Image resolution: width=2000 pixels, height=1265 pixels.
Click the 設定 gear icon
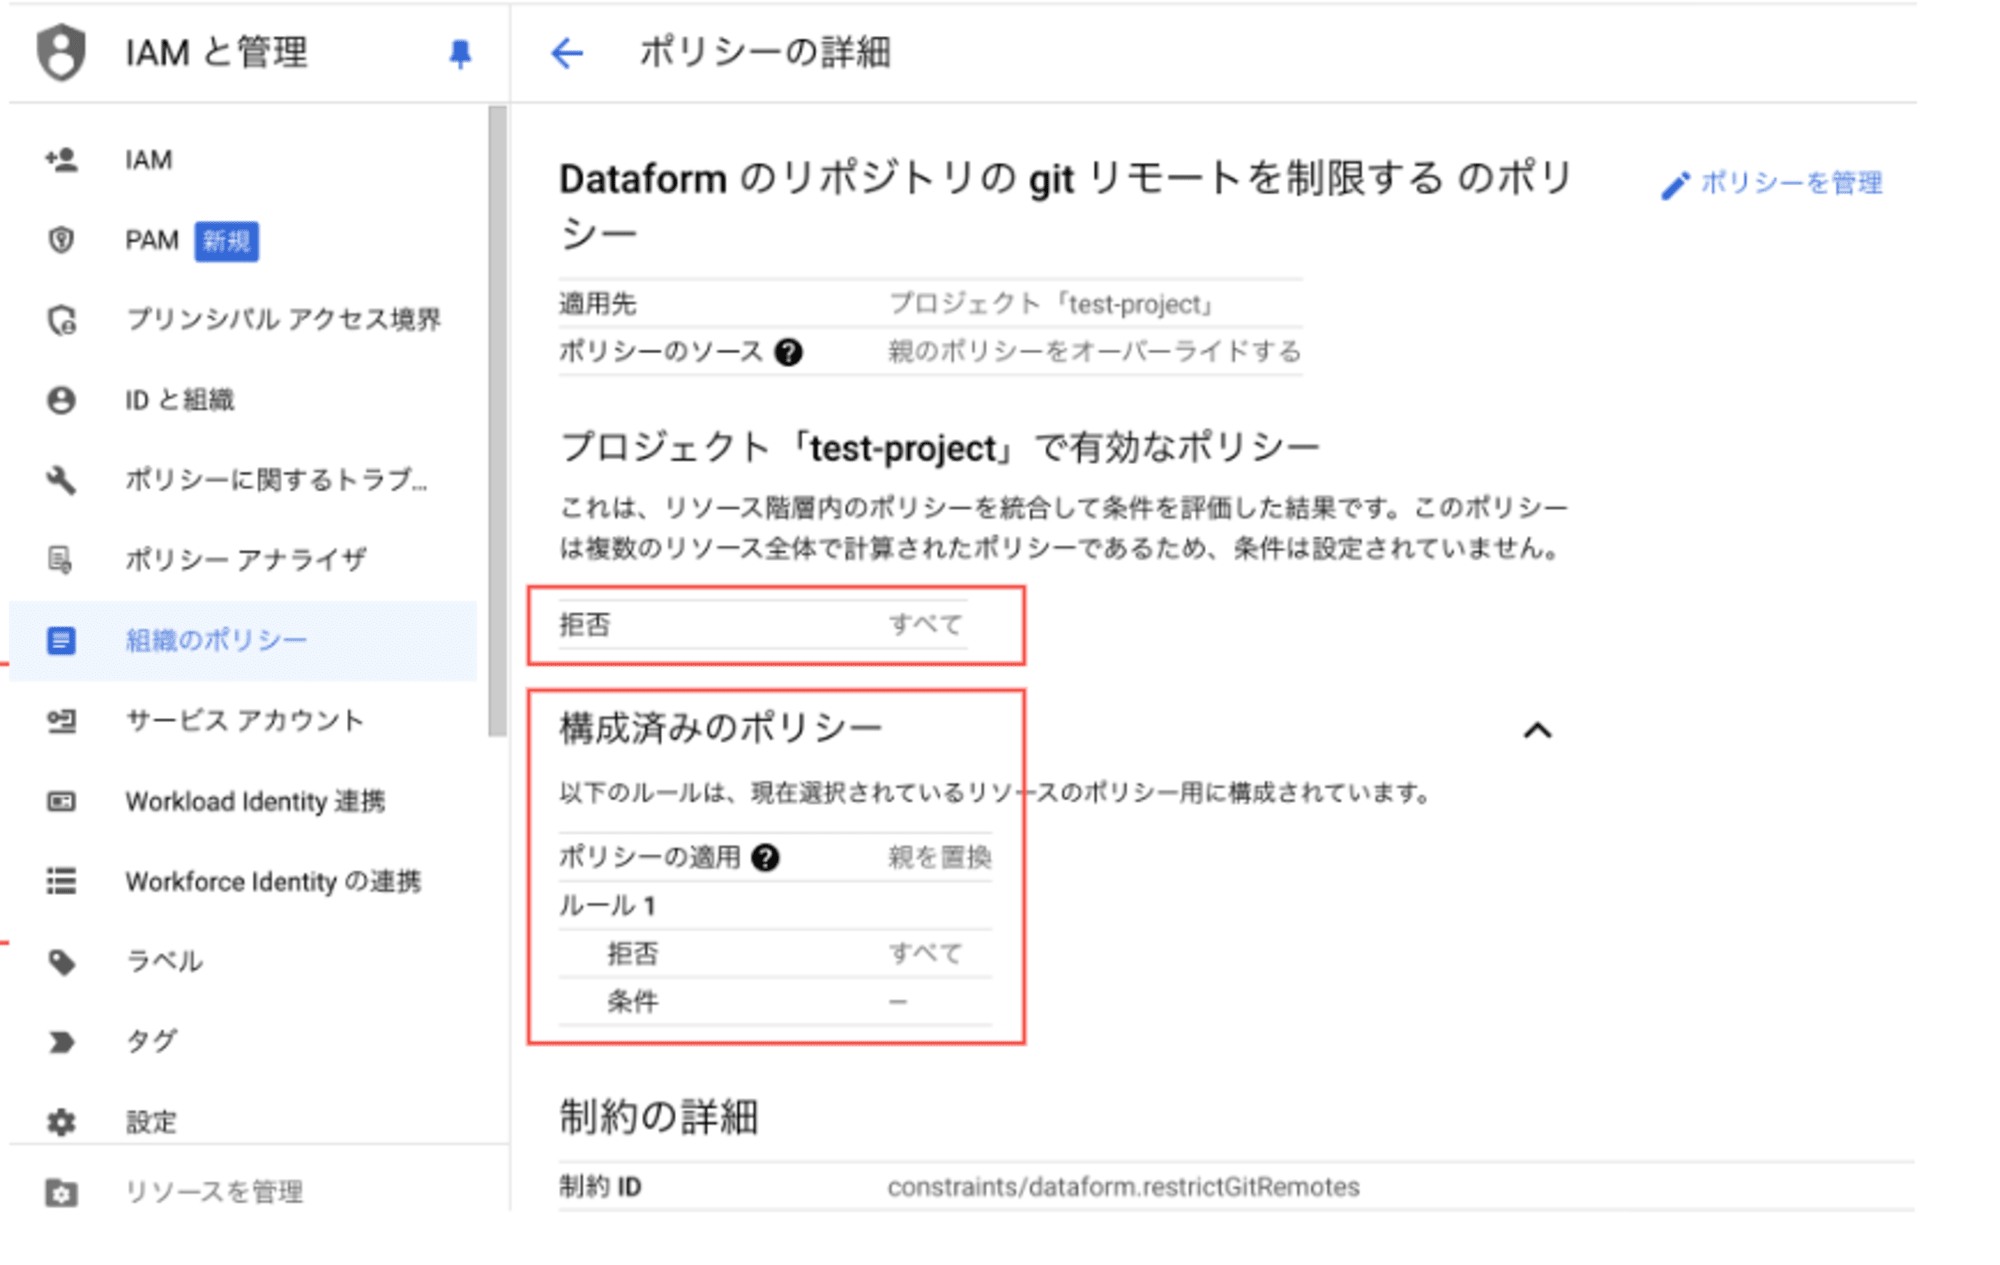[x=61, y=1122]
